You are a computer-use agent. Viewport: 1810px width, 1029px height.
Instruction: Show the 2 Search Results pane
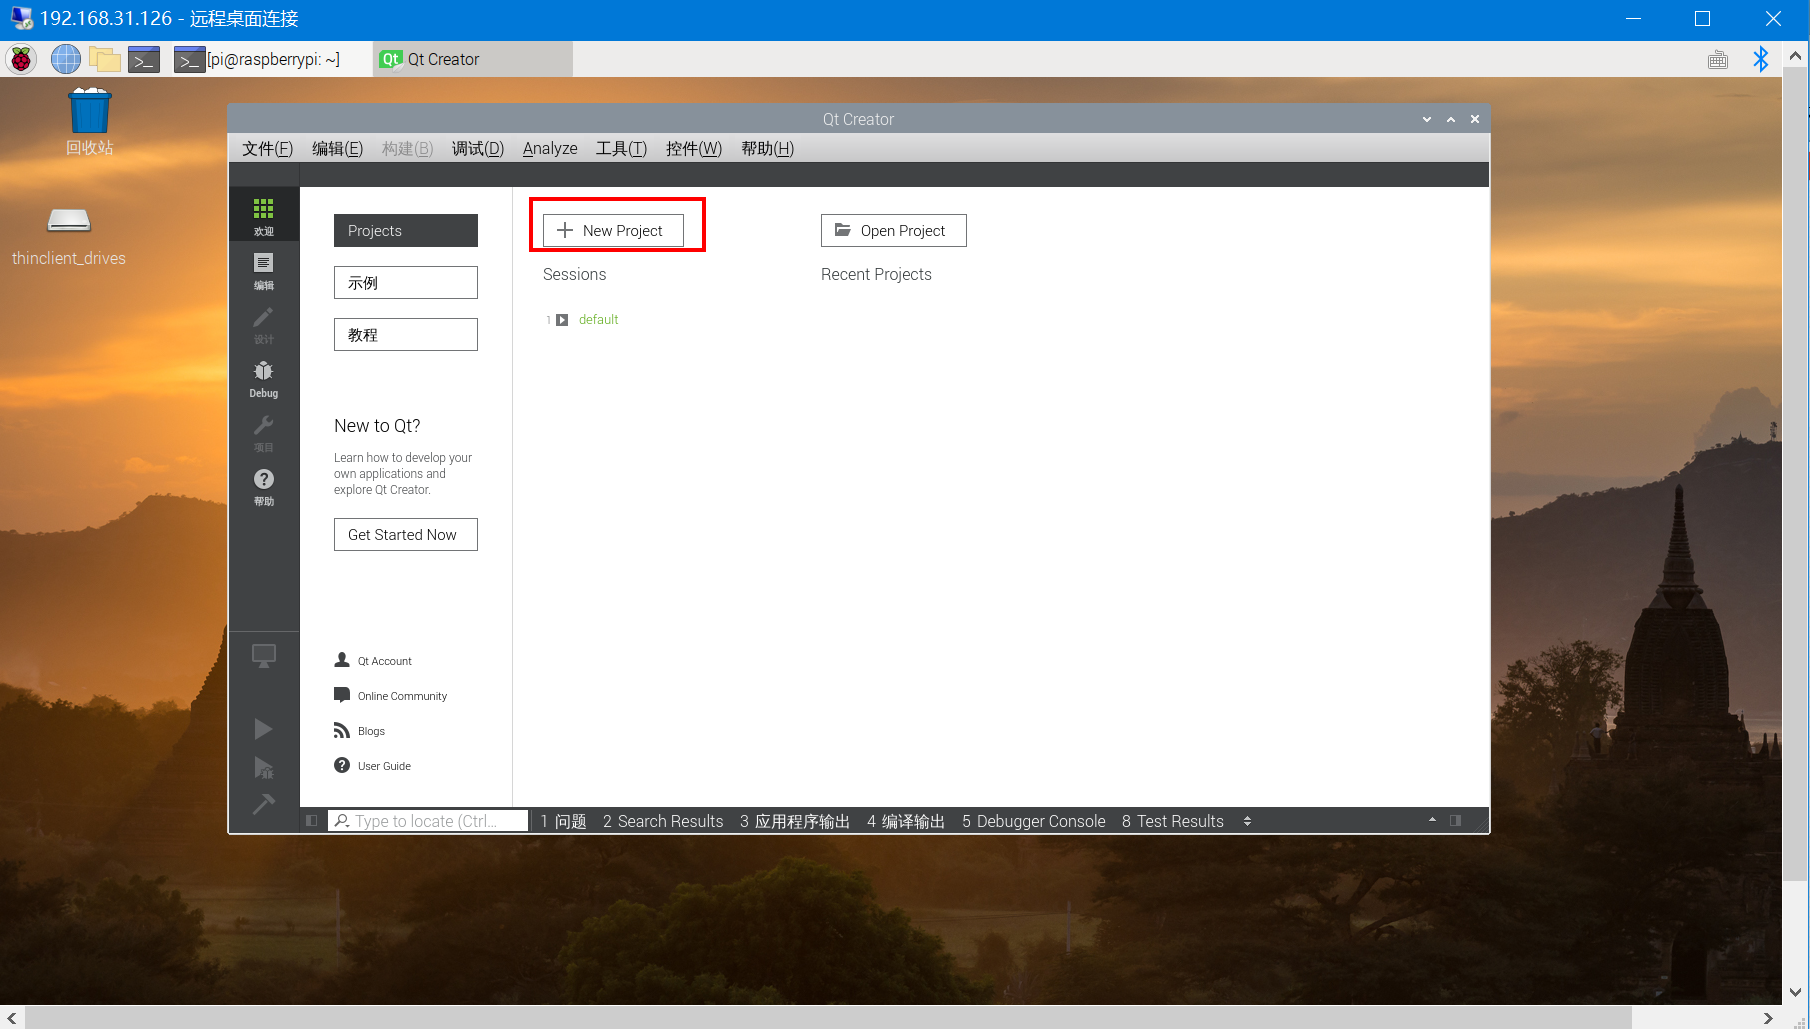coord(662,821)
